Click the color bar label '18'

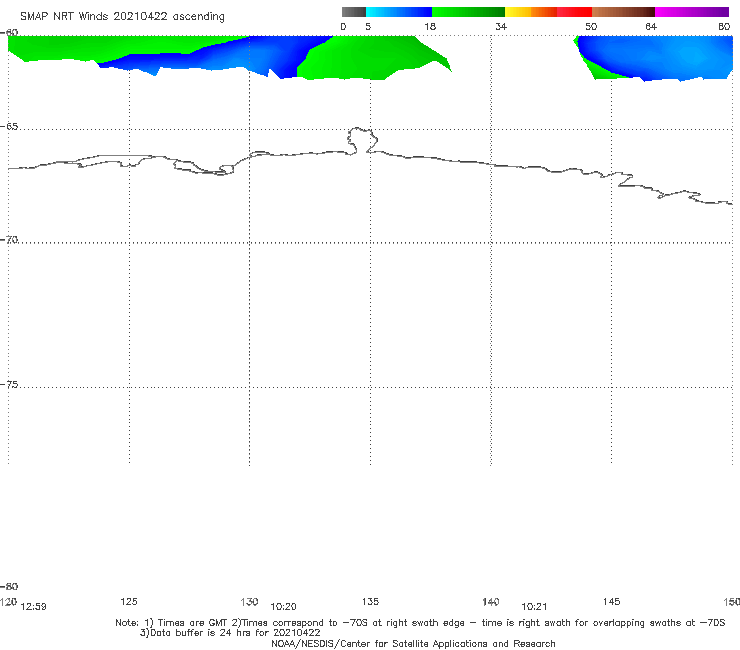click(x=430, y=26)
